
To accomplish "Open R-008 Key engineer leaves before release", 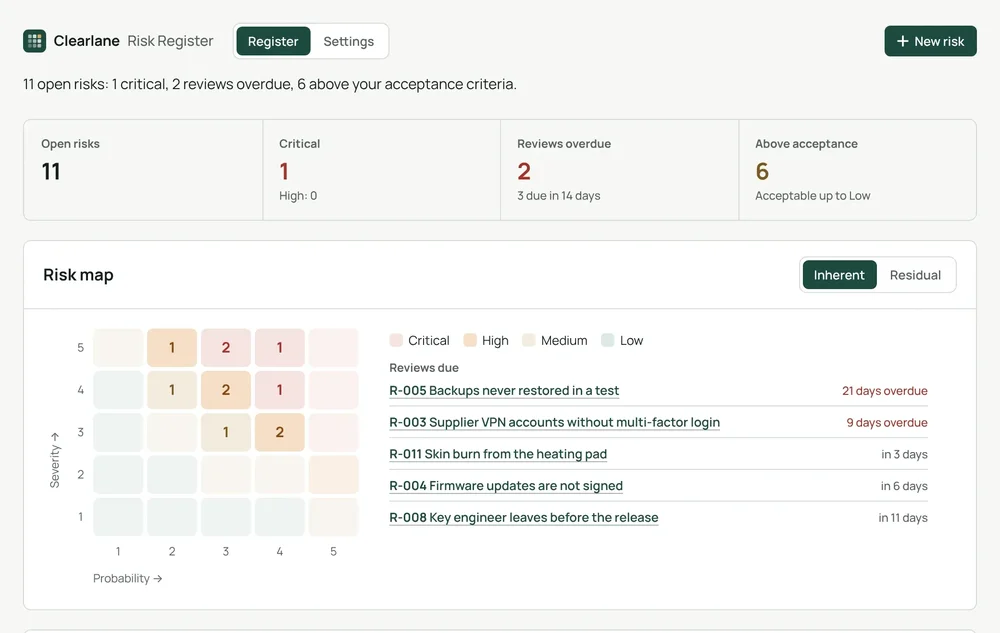I will point(524,518).
